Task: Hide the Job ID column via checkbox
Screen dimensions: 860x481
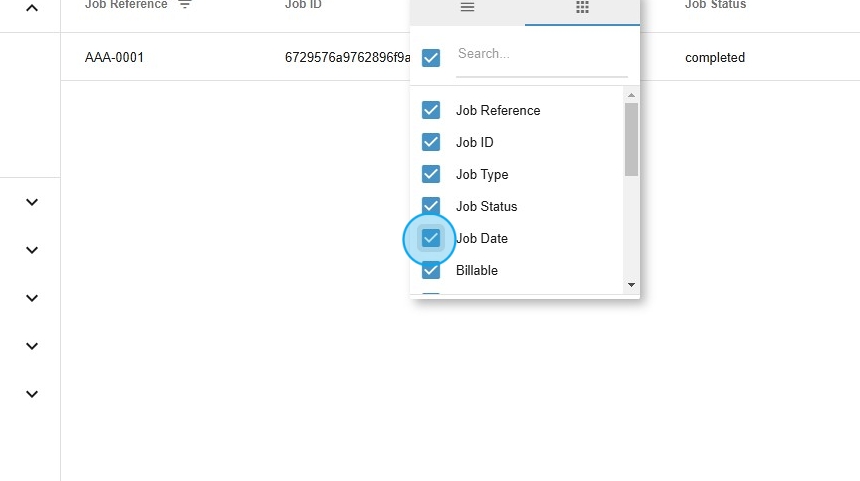Action: [431, 142]
